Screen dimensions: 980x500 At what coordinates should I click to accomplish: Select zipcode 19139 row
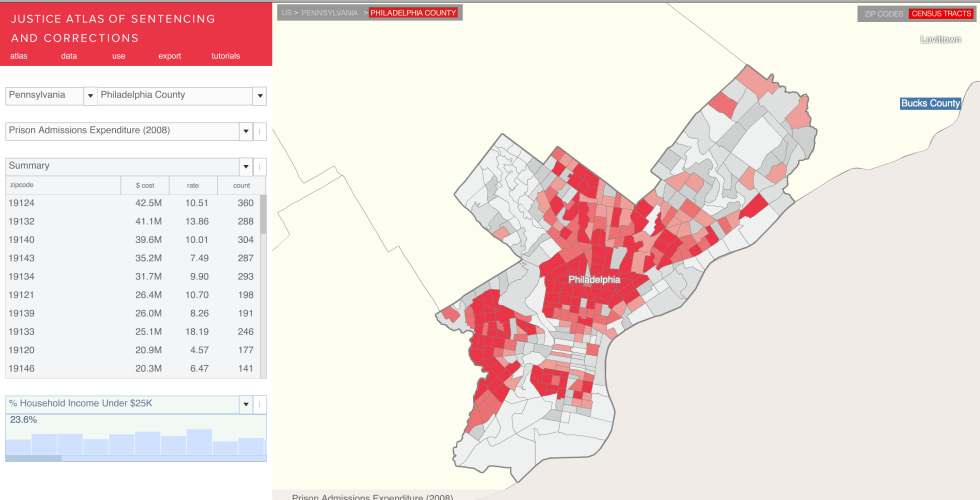click(x=132, y=314)
